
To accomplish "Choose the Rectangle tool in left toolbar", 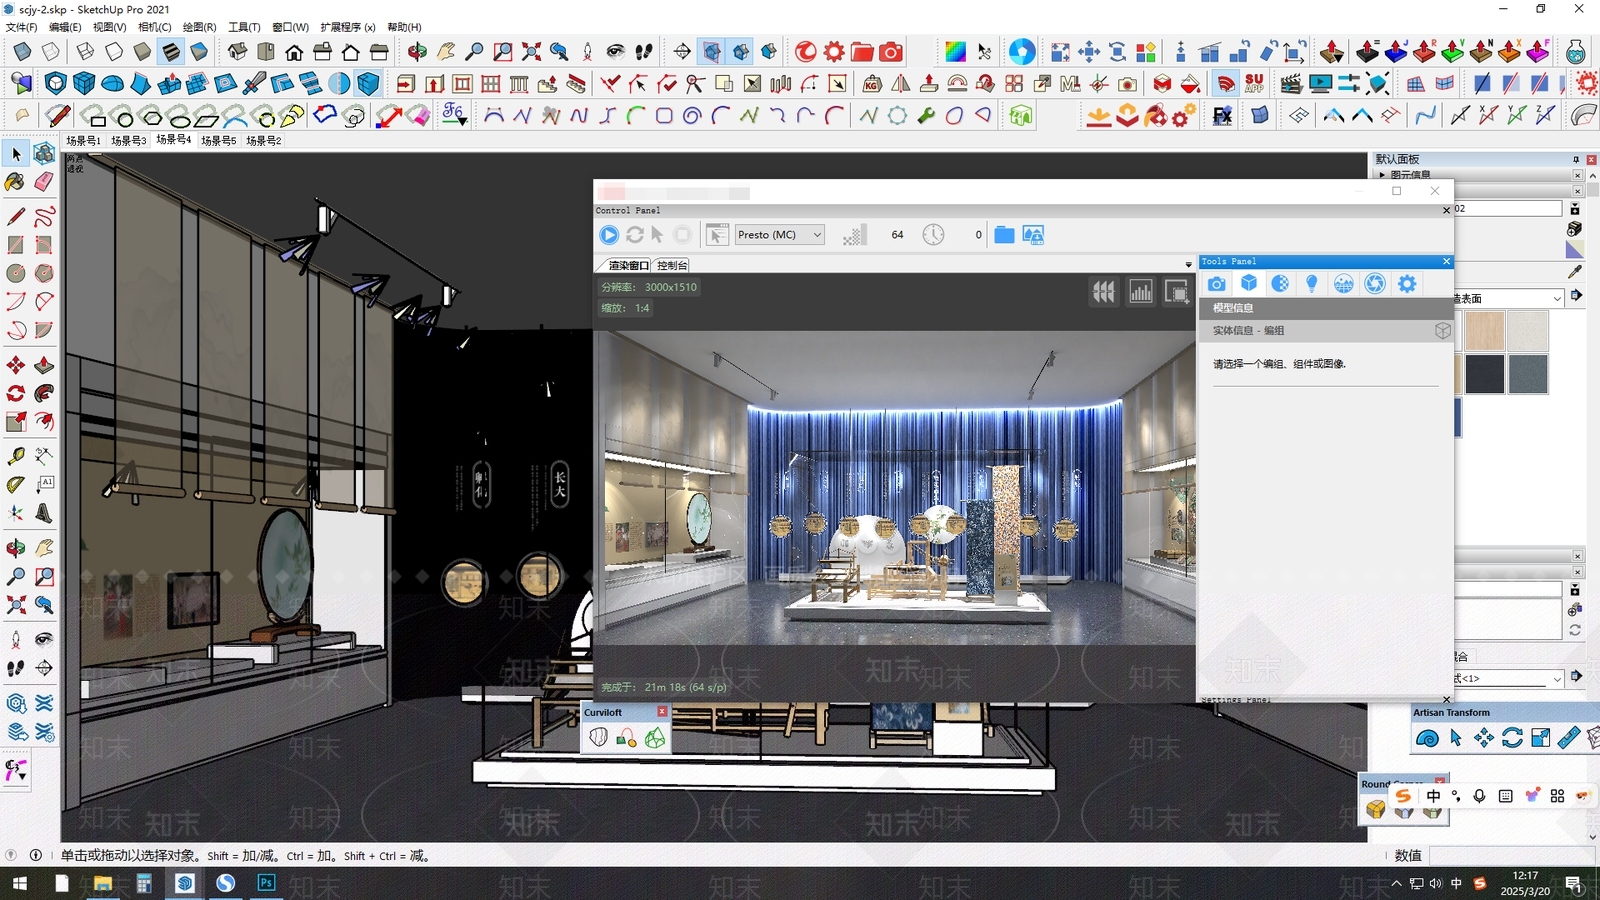I will pos(16,245).
